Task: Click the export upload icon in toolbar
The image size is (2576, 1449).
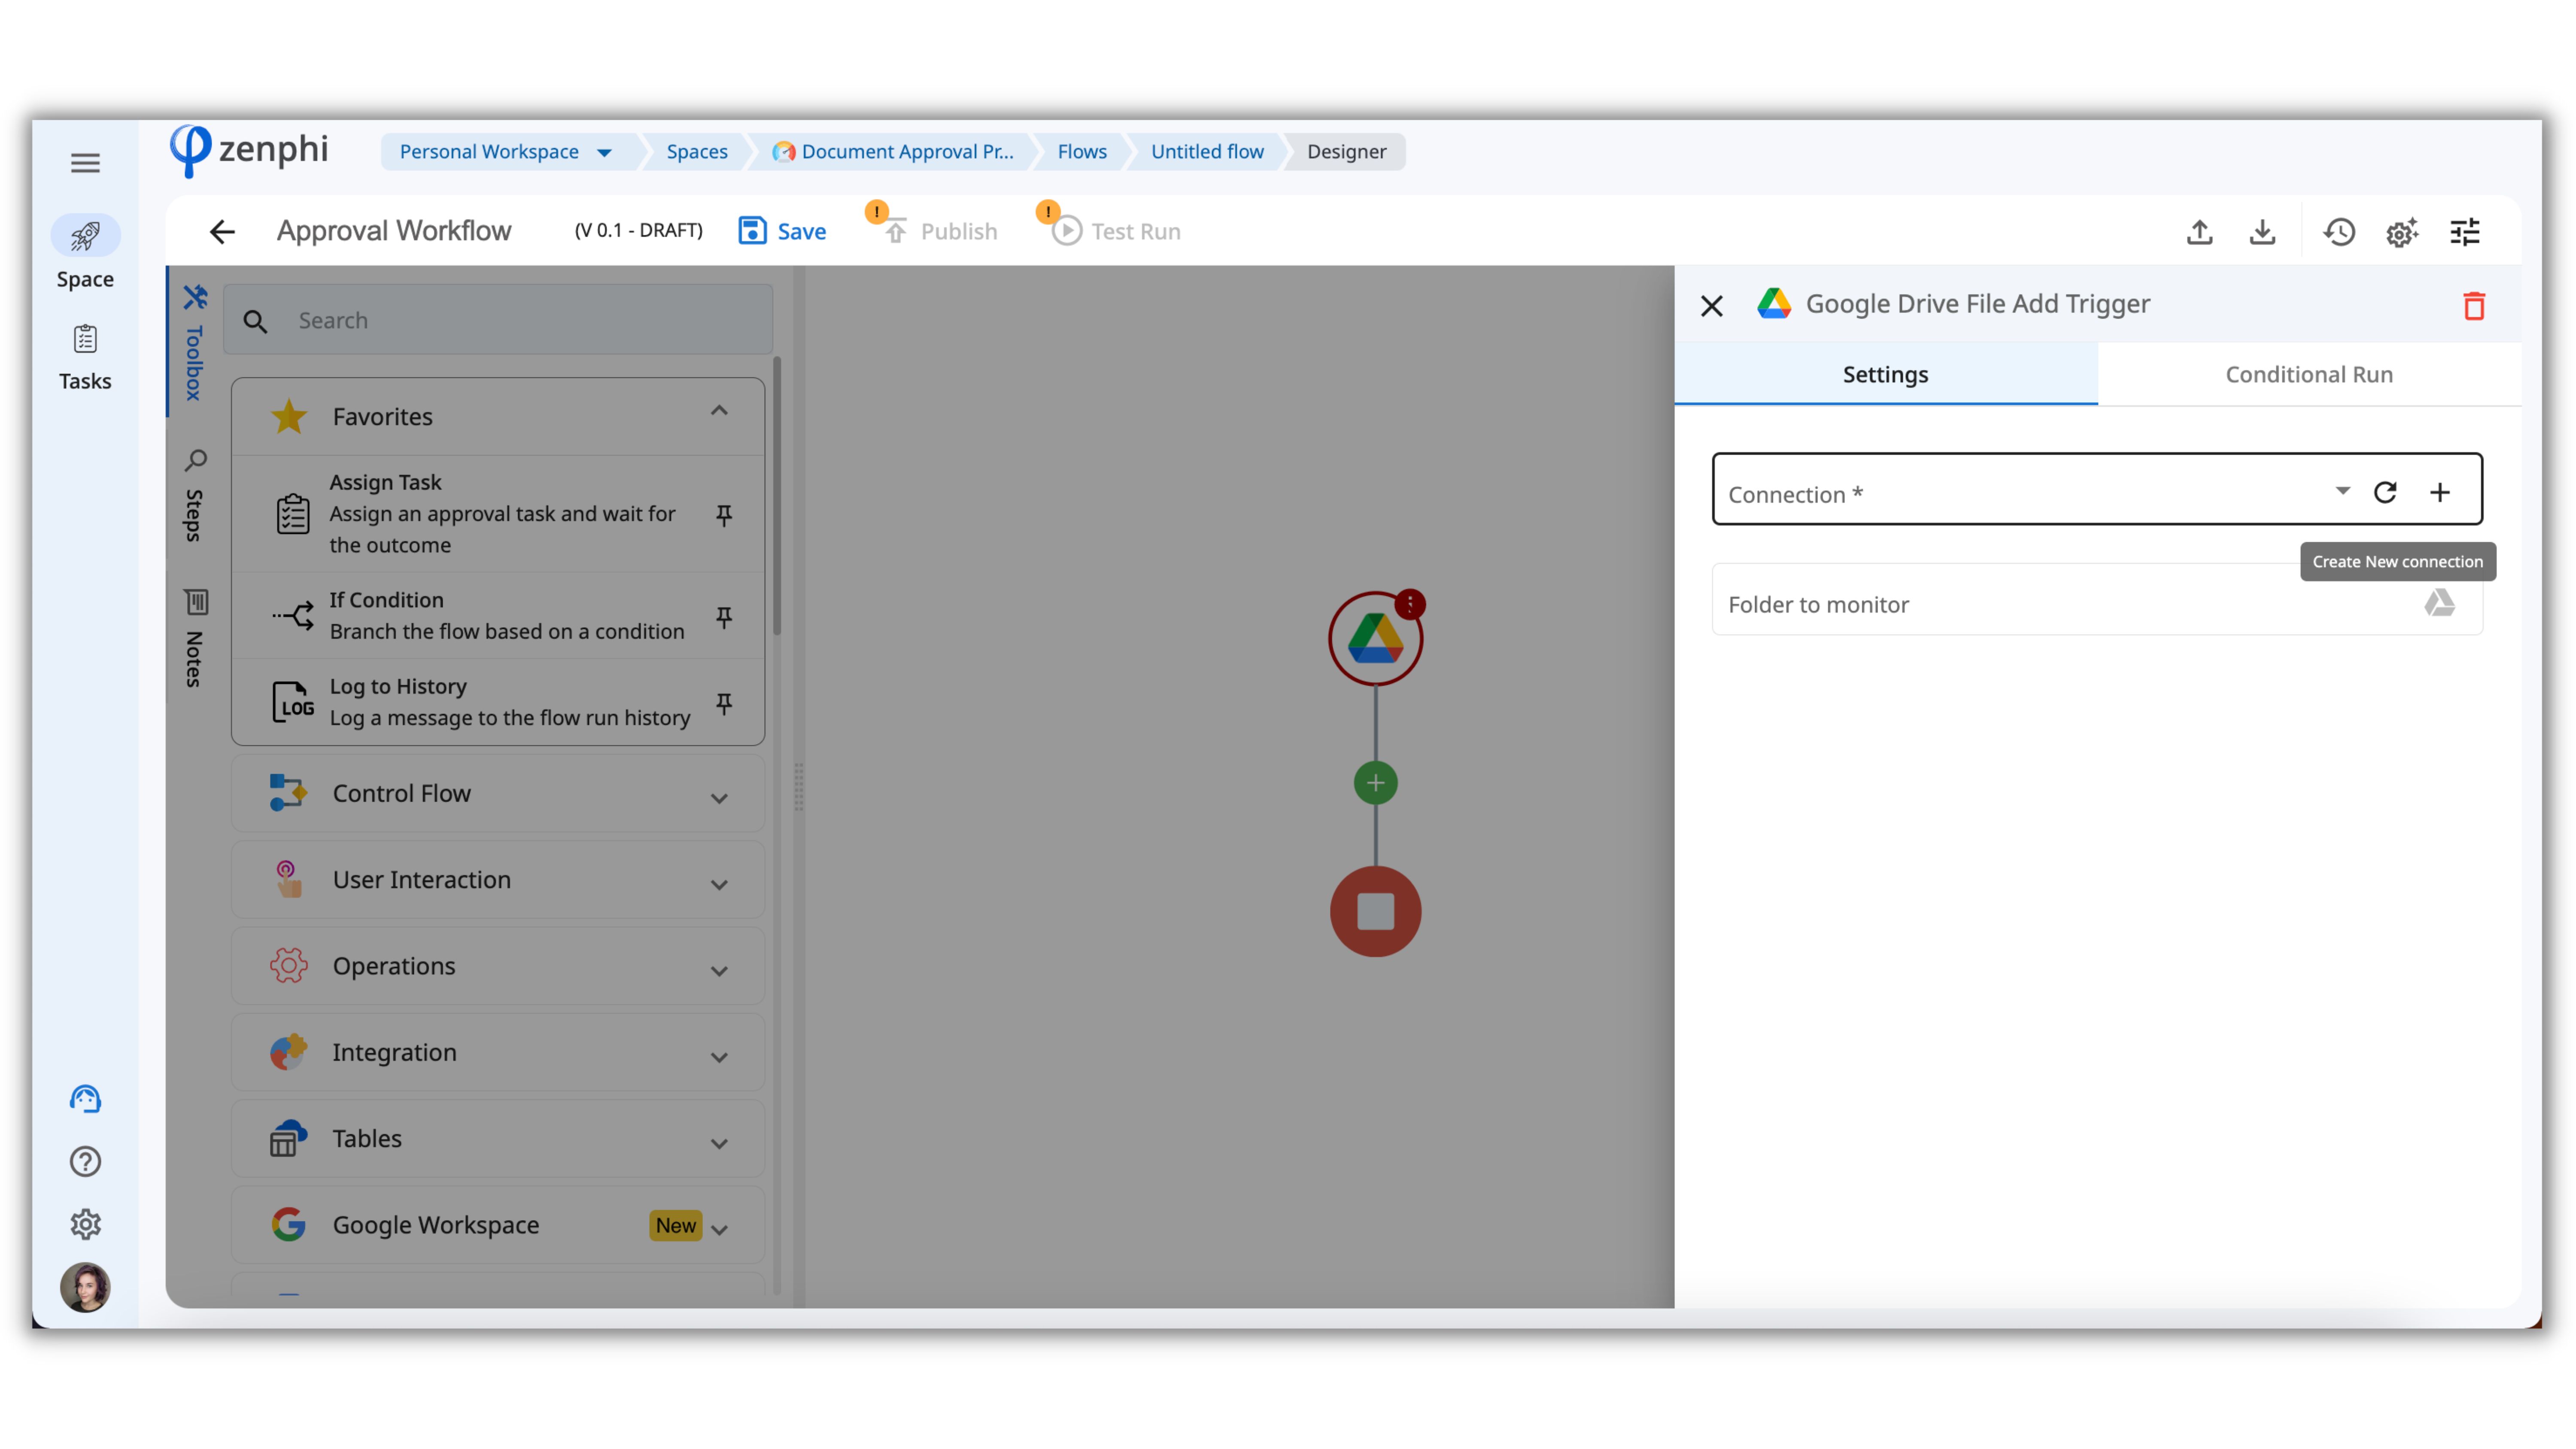Action: pyautogui.click(x=2199, y=232)
